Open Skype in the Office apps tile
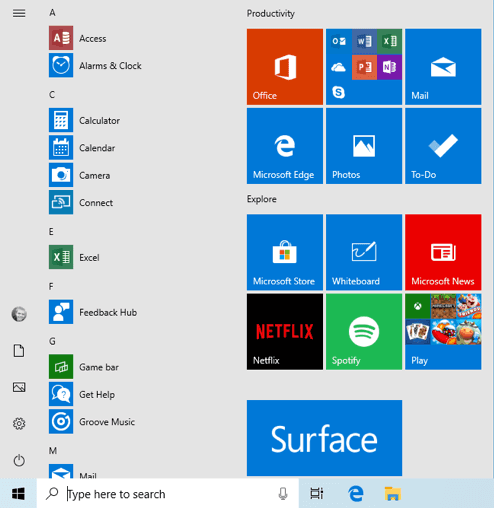The height and width of the screenshot is (508, 494). click(339, 92)
